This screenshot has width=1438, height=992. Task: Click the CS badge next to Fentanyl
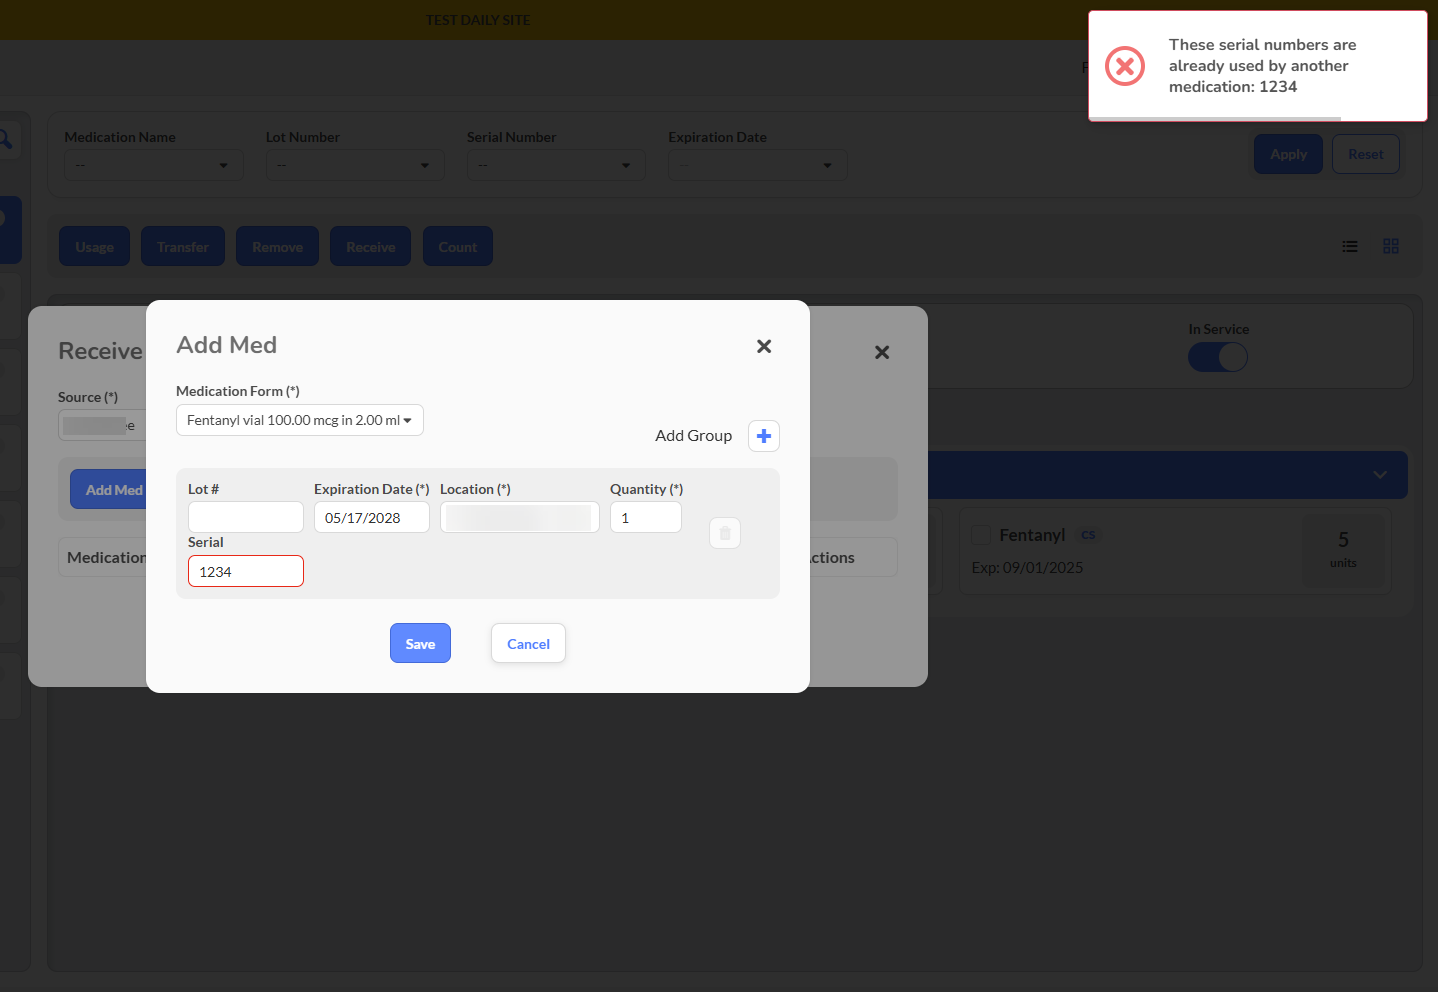[1088, 535]
